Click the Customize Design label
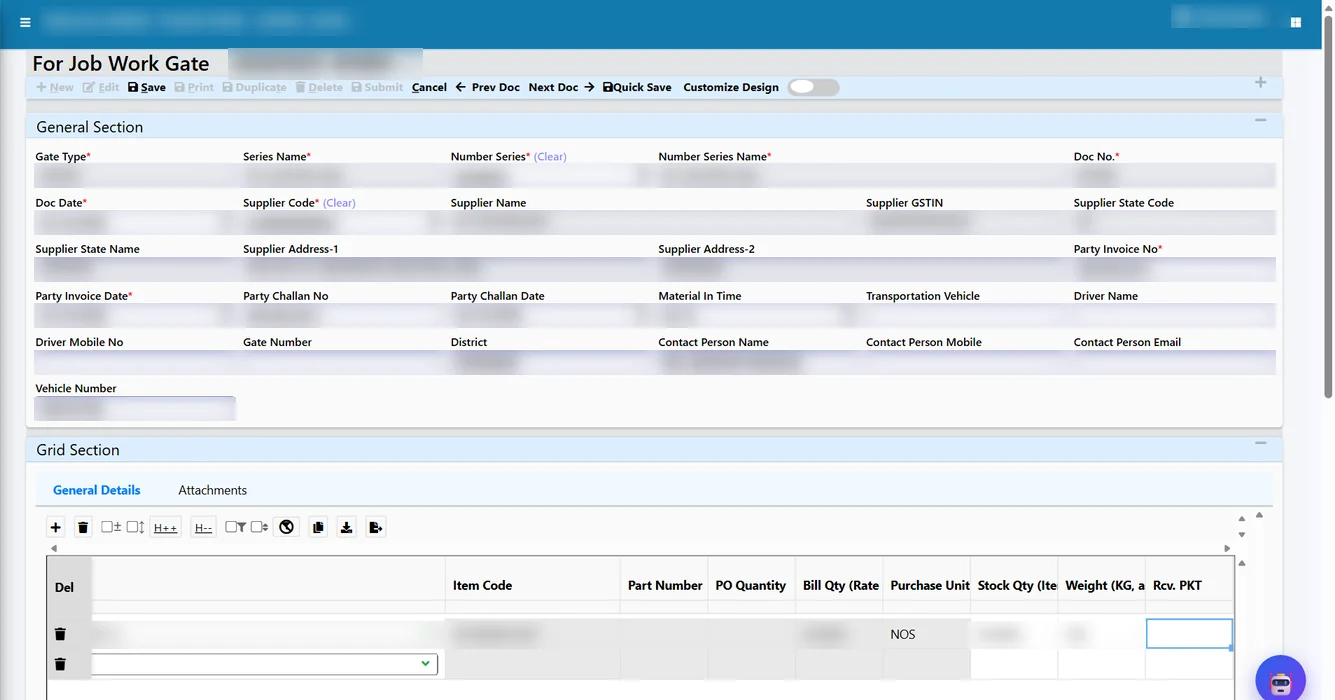This screenshot has height=700, width=1335. pyautogui.click(x=731, y=87)
